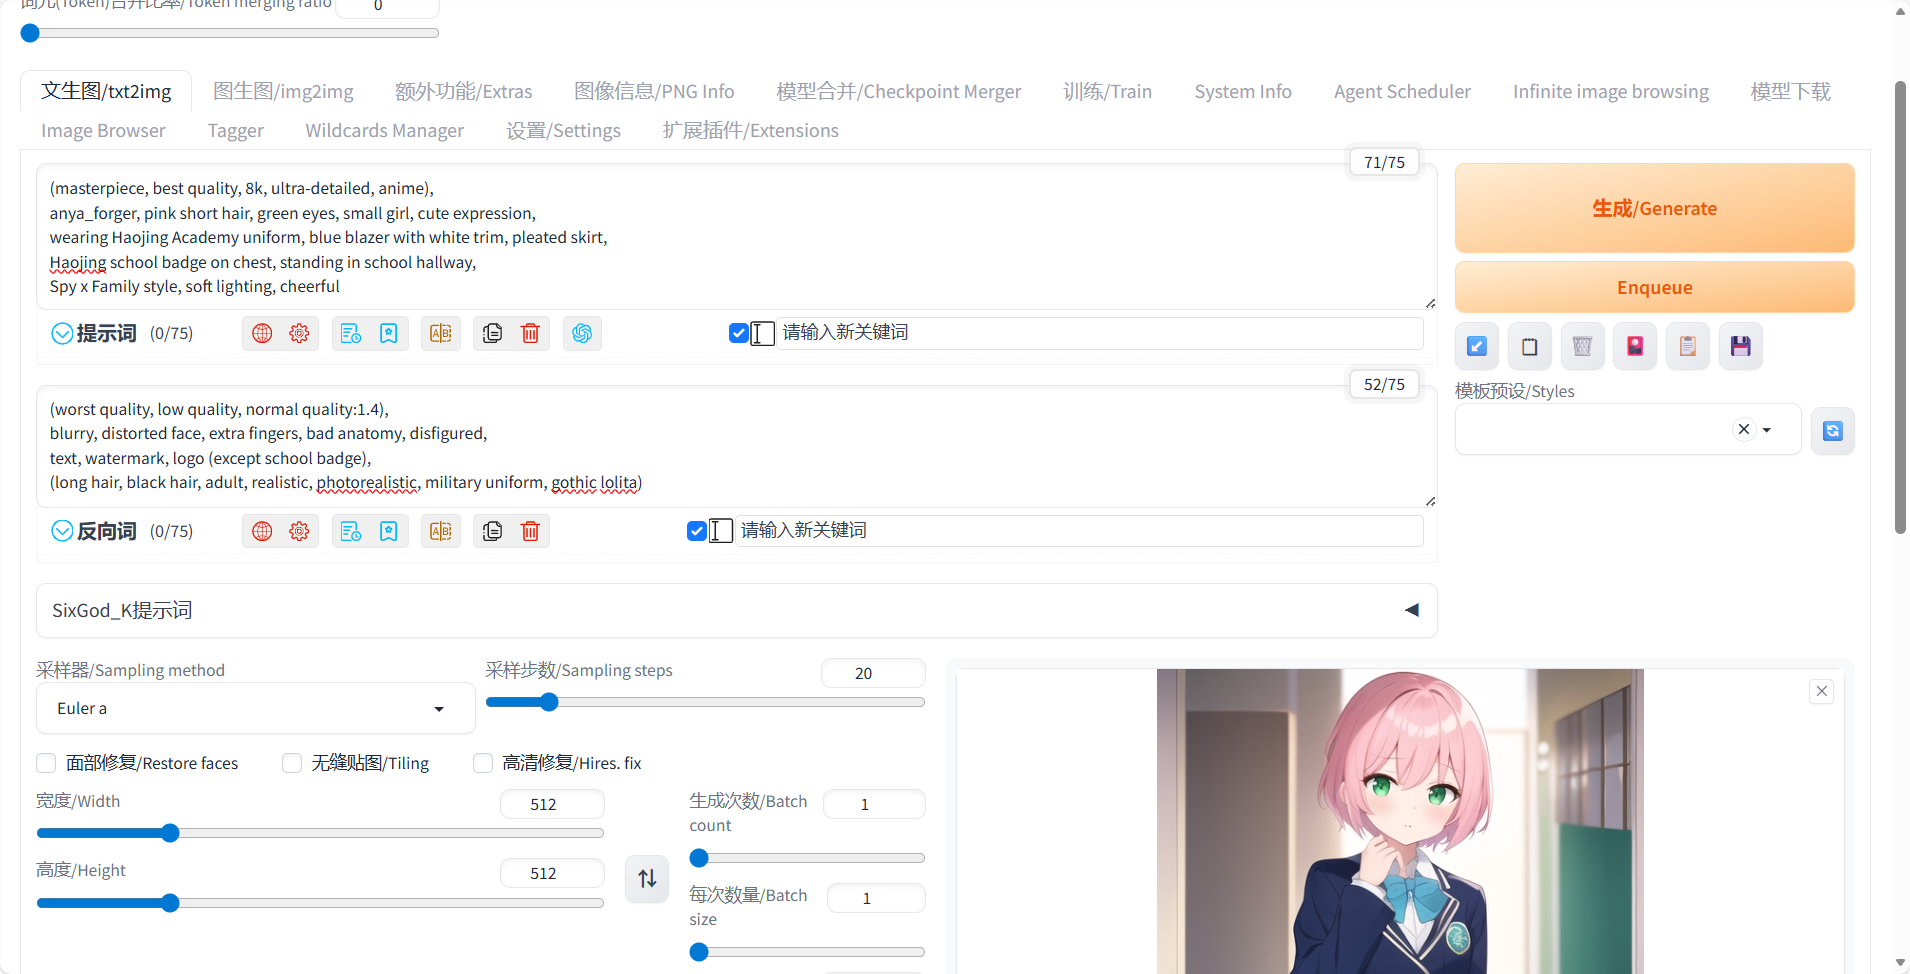Switch to the 图生图/img2img tab
The width and height of the screenshot is (1910, 974).
click(283, 91)
